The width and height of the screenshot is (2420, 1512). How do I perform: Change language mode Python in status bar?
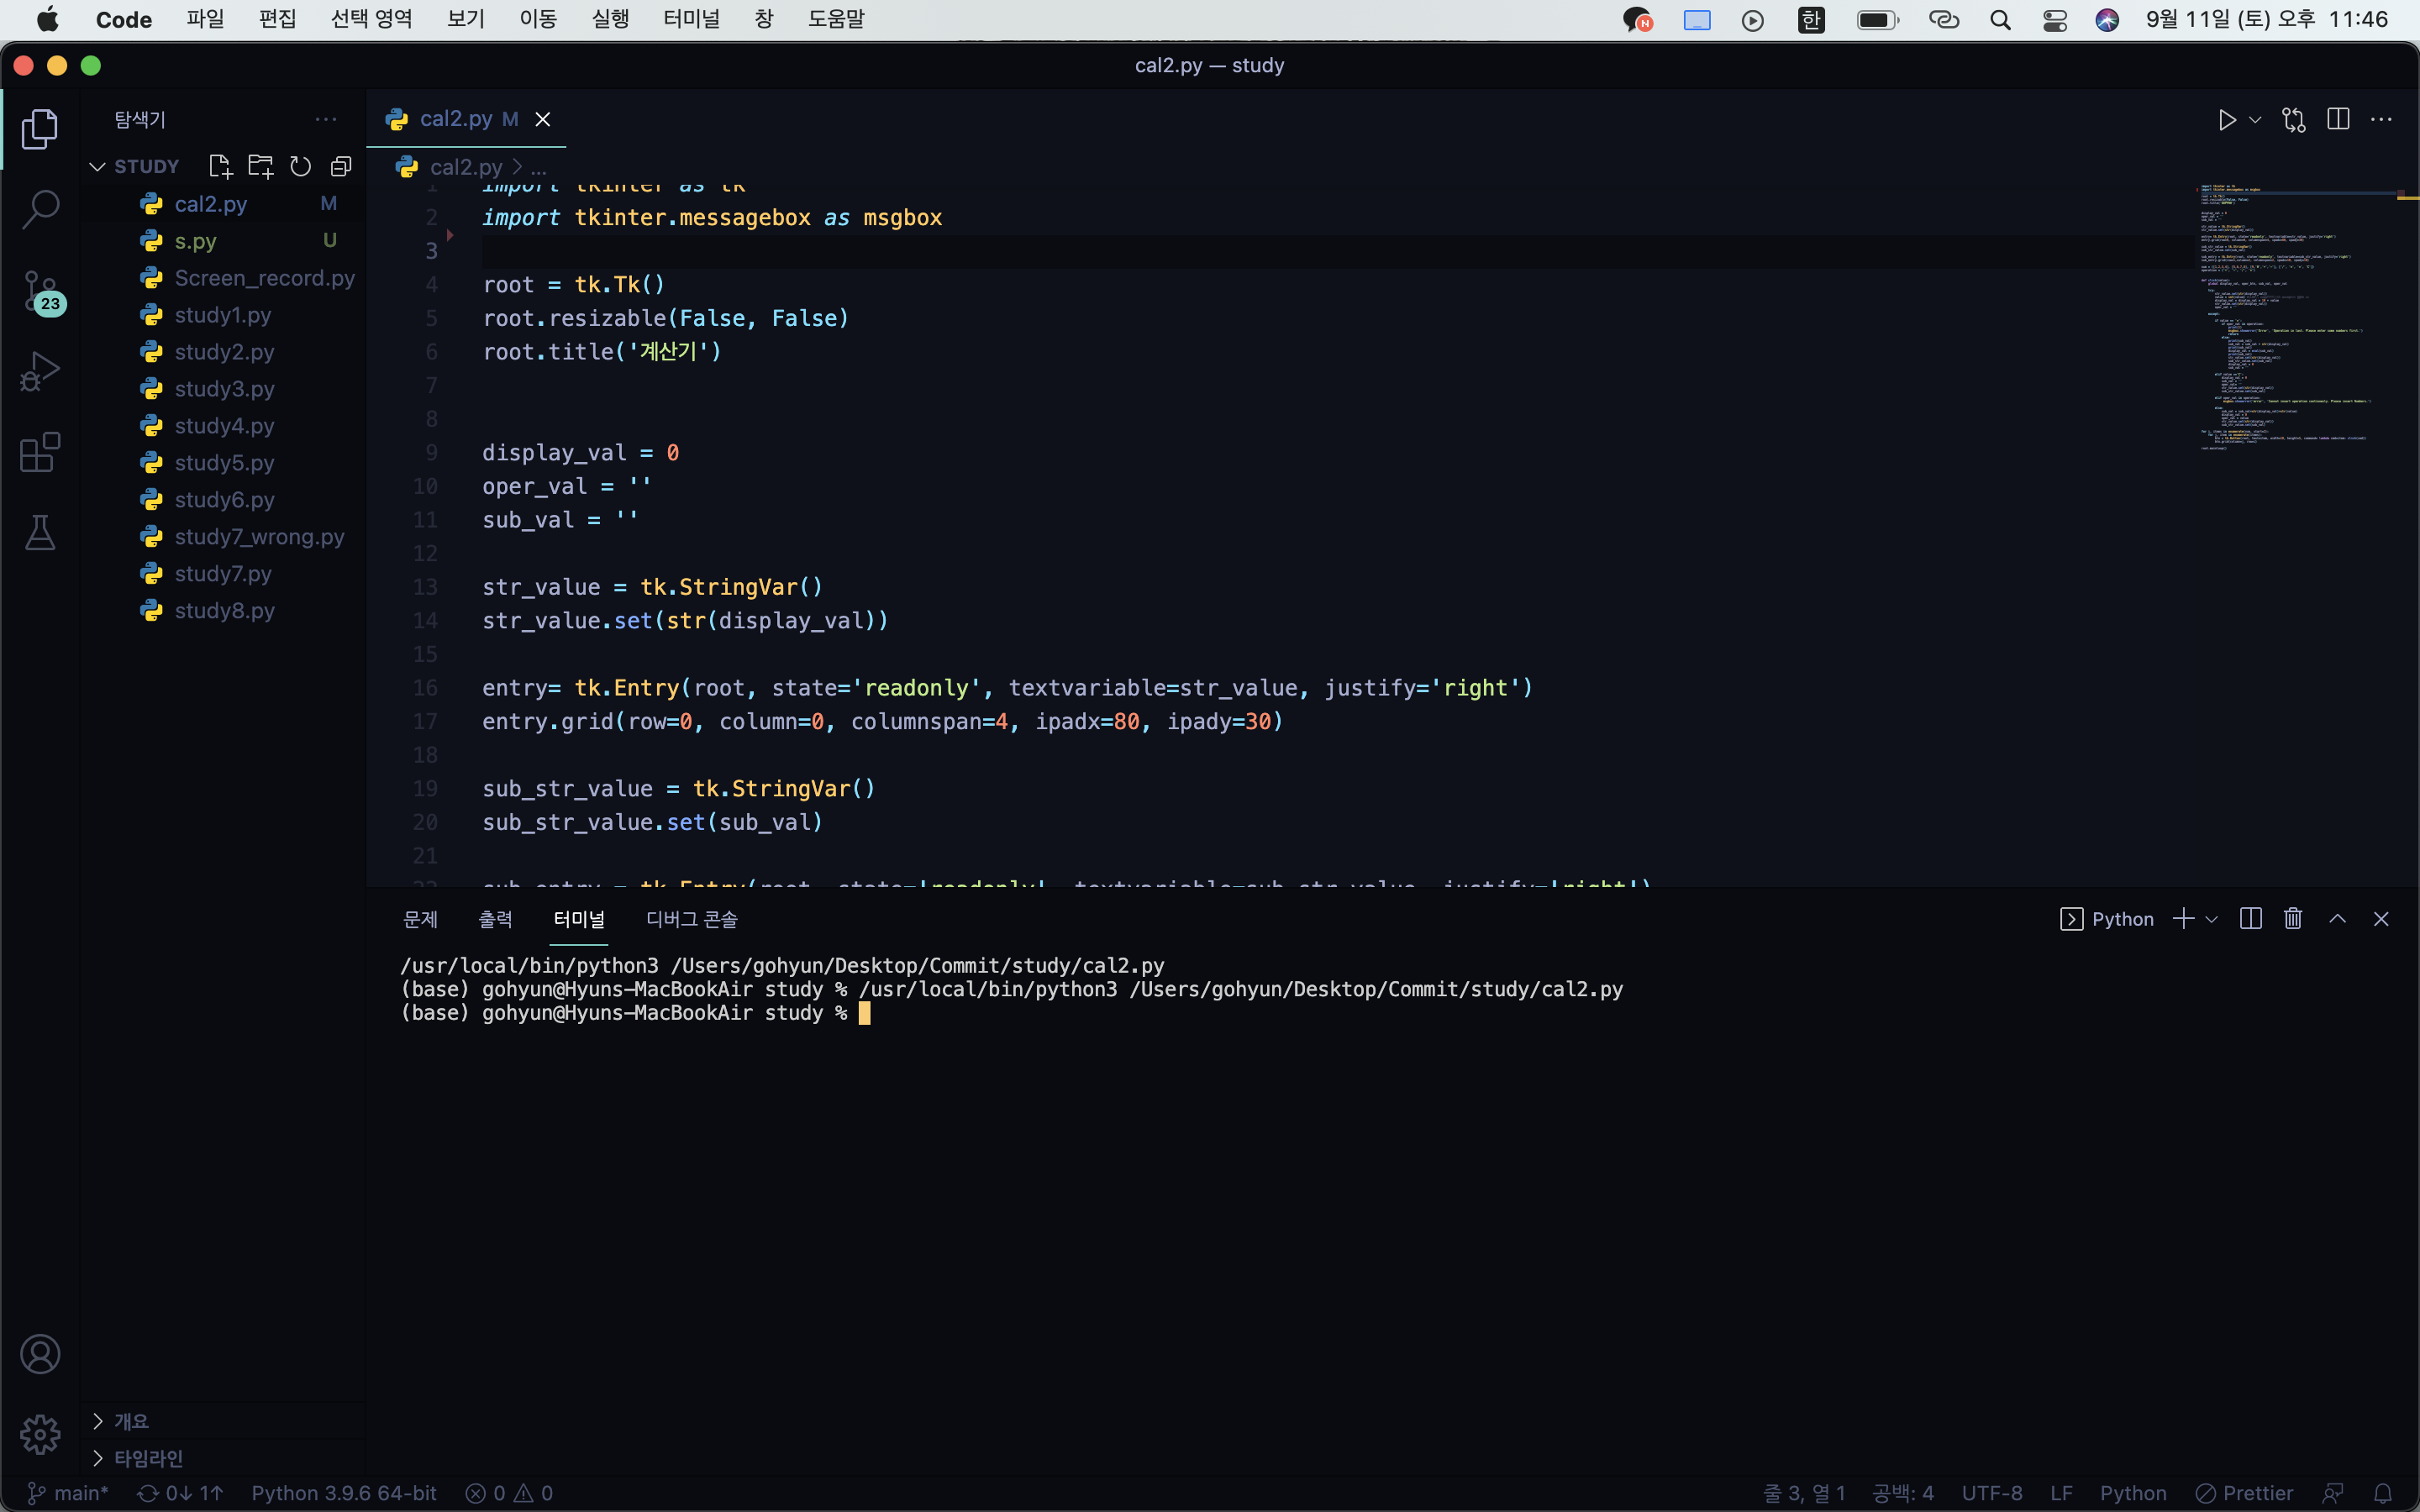[x=2132, y=1493]
